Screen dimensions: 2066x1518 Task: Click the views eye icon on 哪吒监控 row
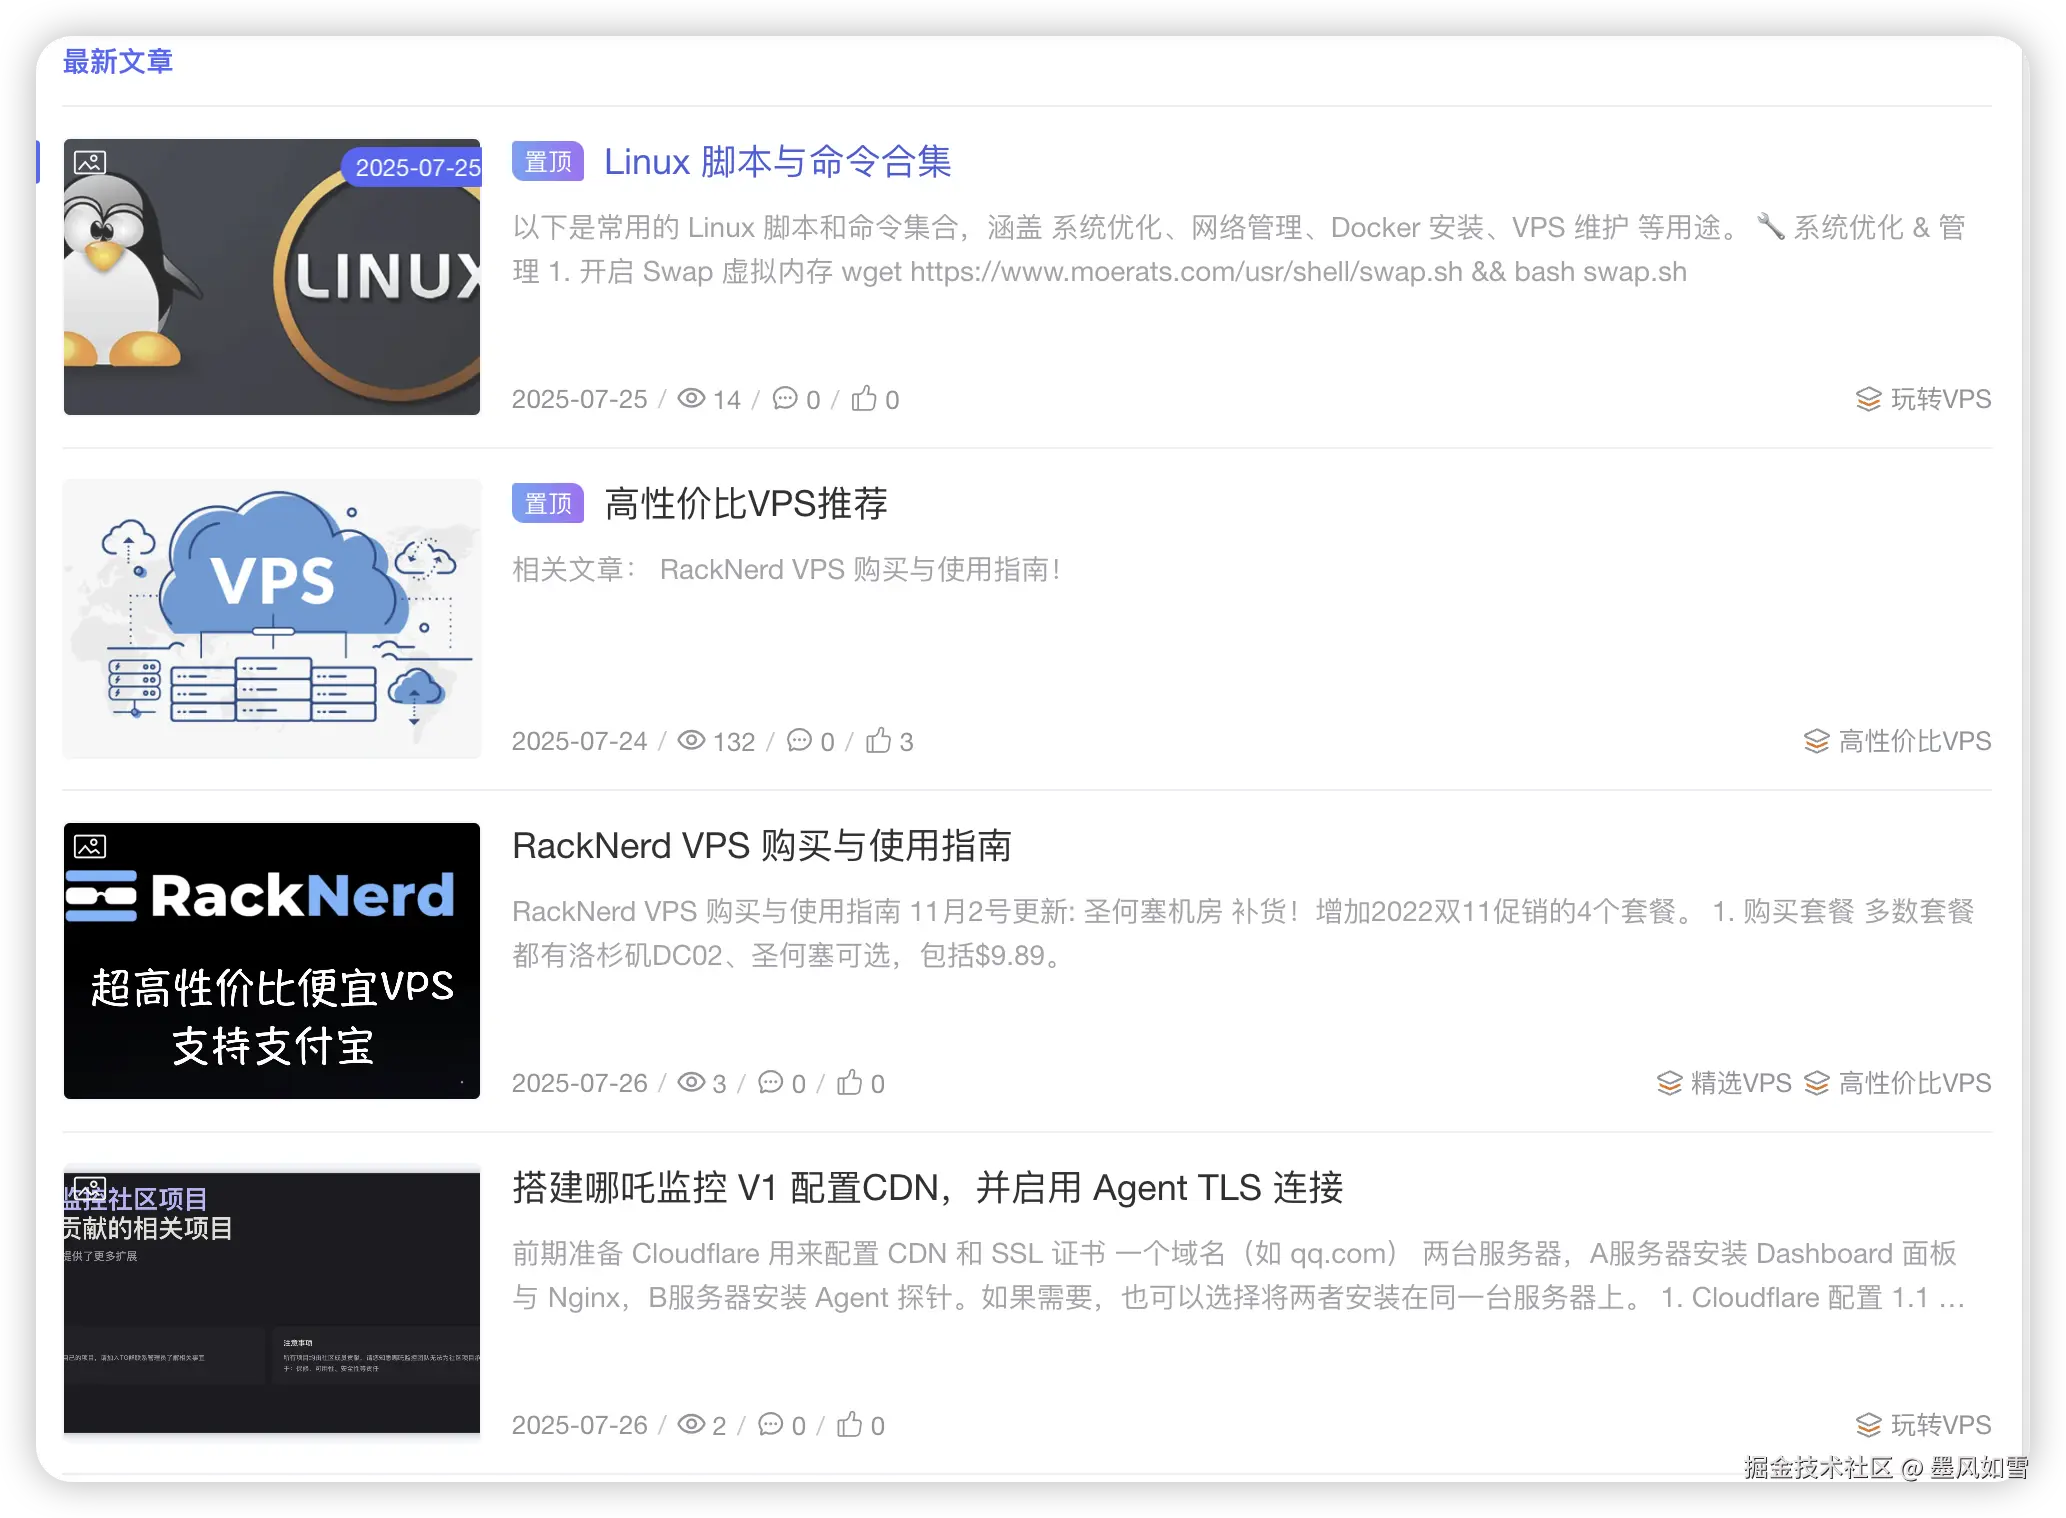691,1424
